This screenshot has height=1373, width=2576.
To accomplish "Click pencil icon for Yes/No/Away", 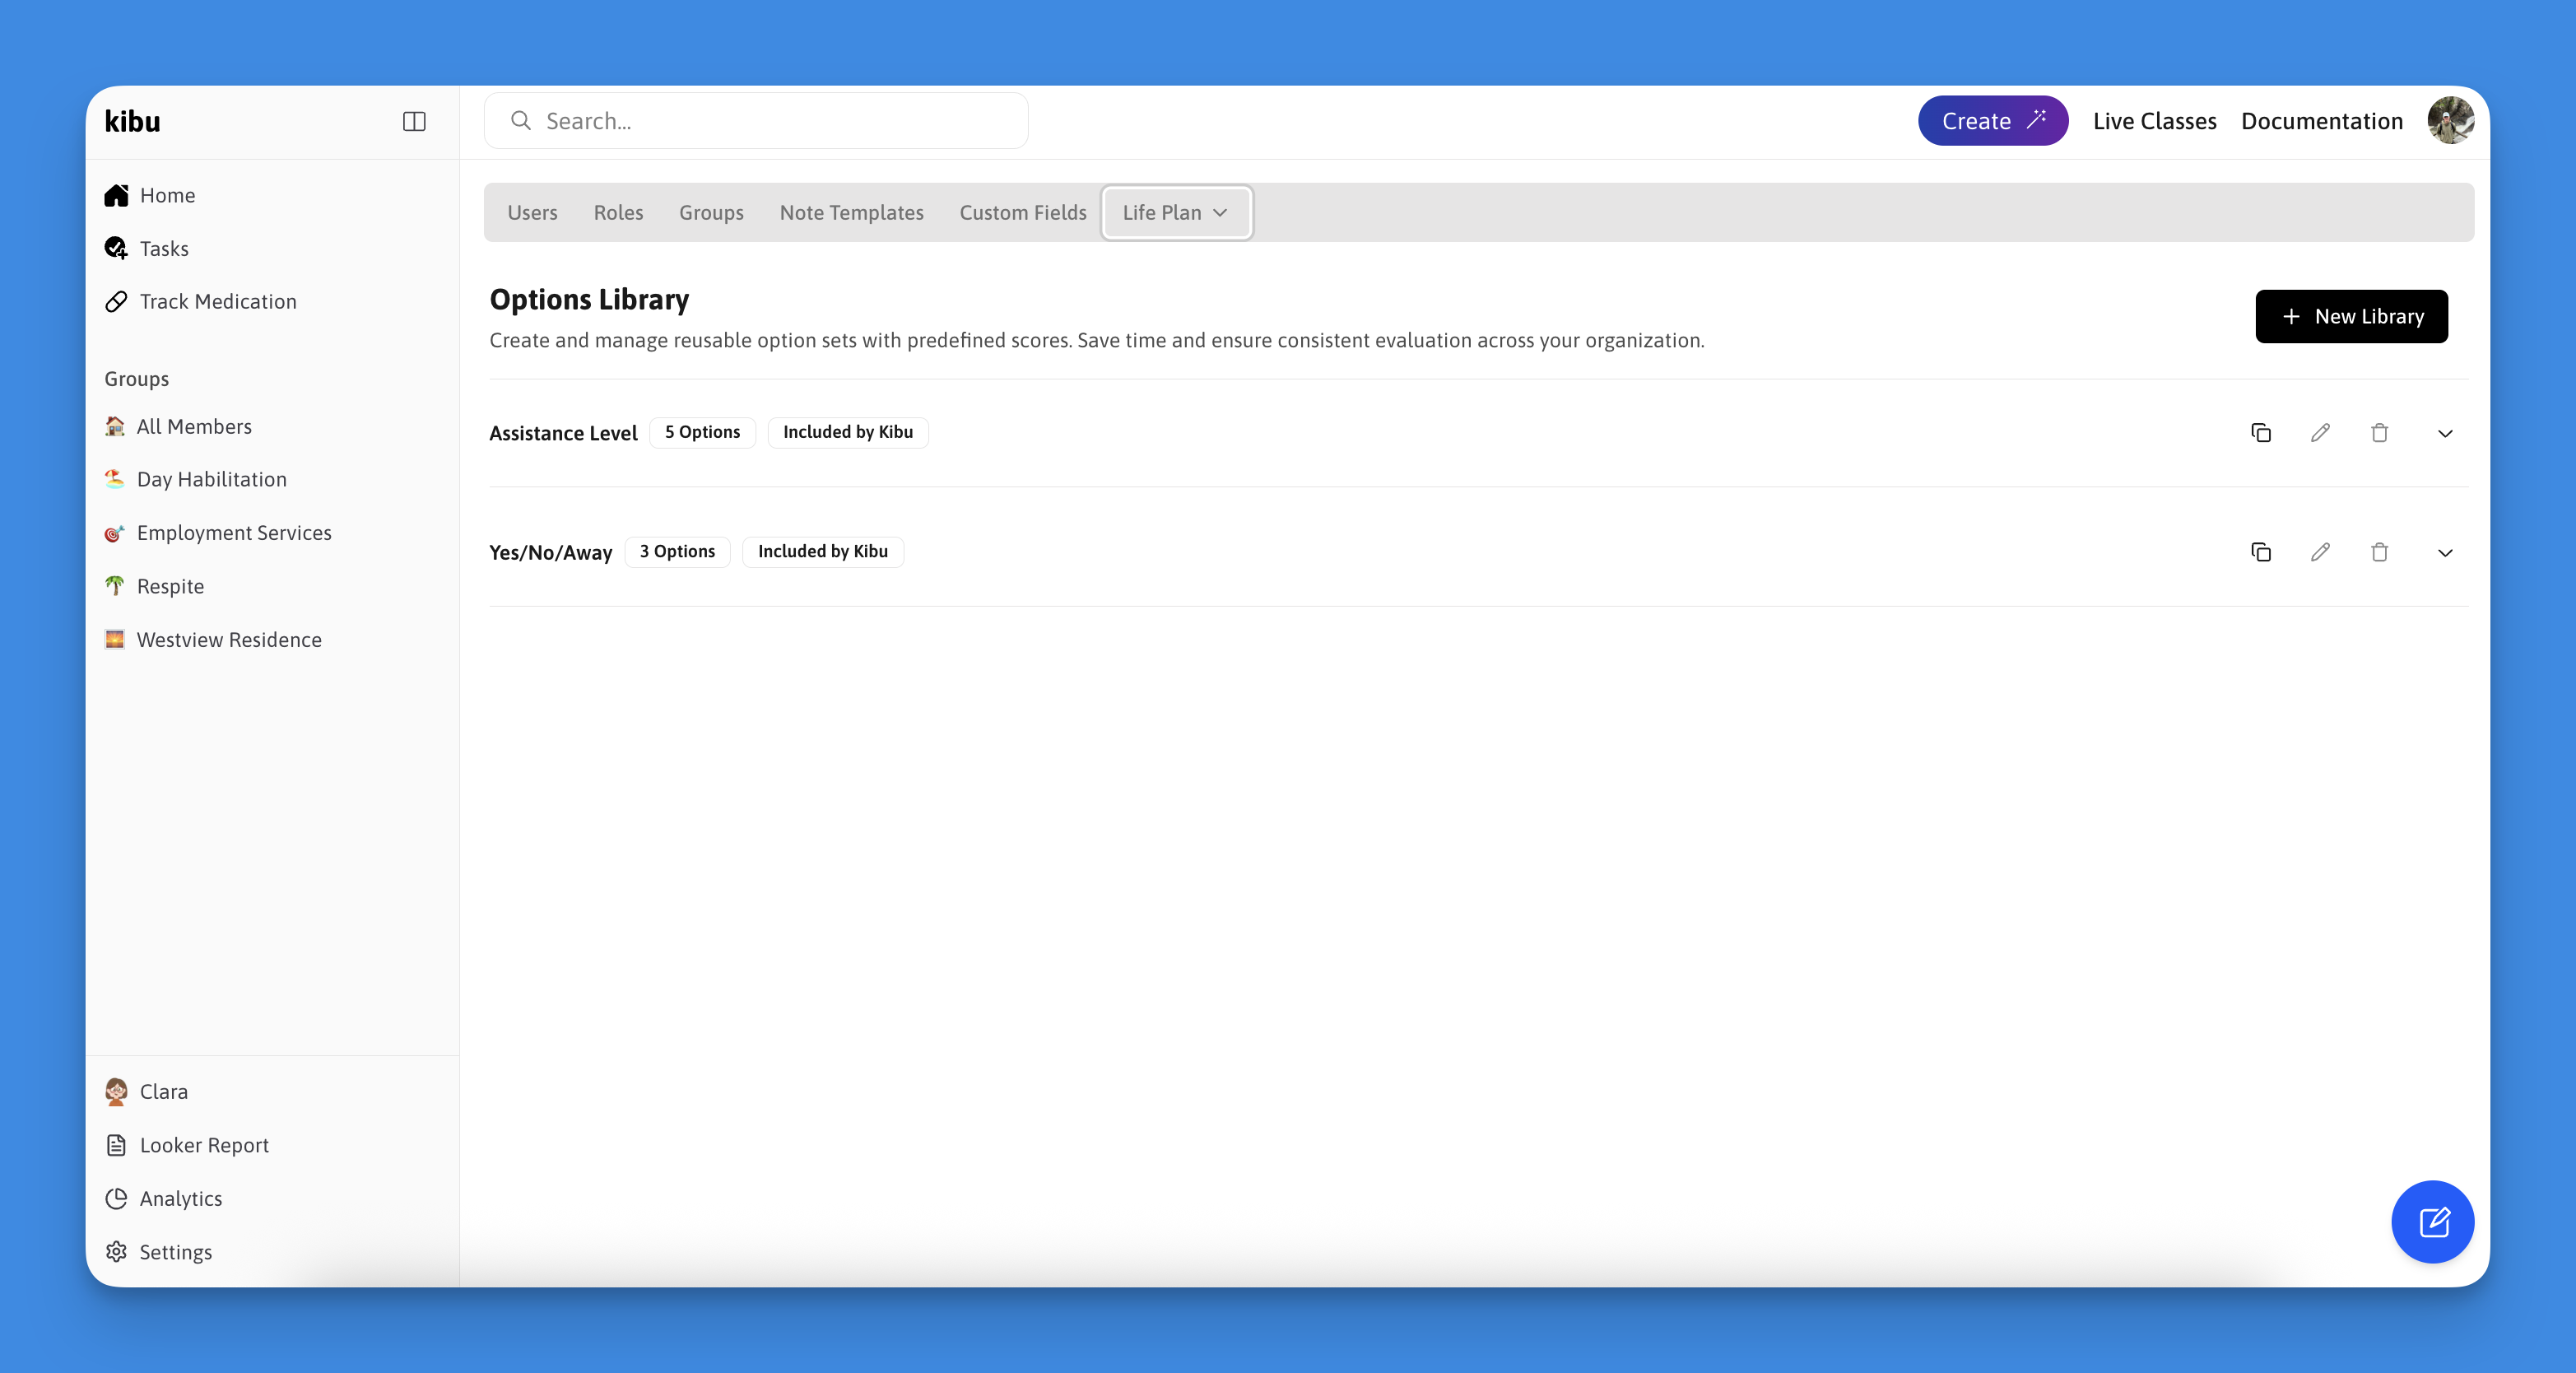I will coord(2320,552).
